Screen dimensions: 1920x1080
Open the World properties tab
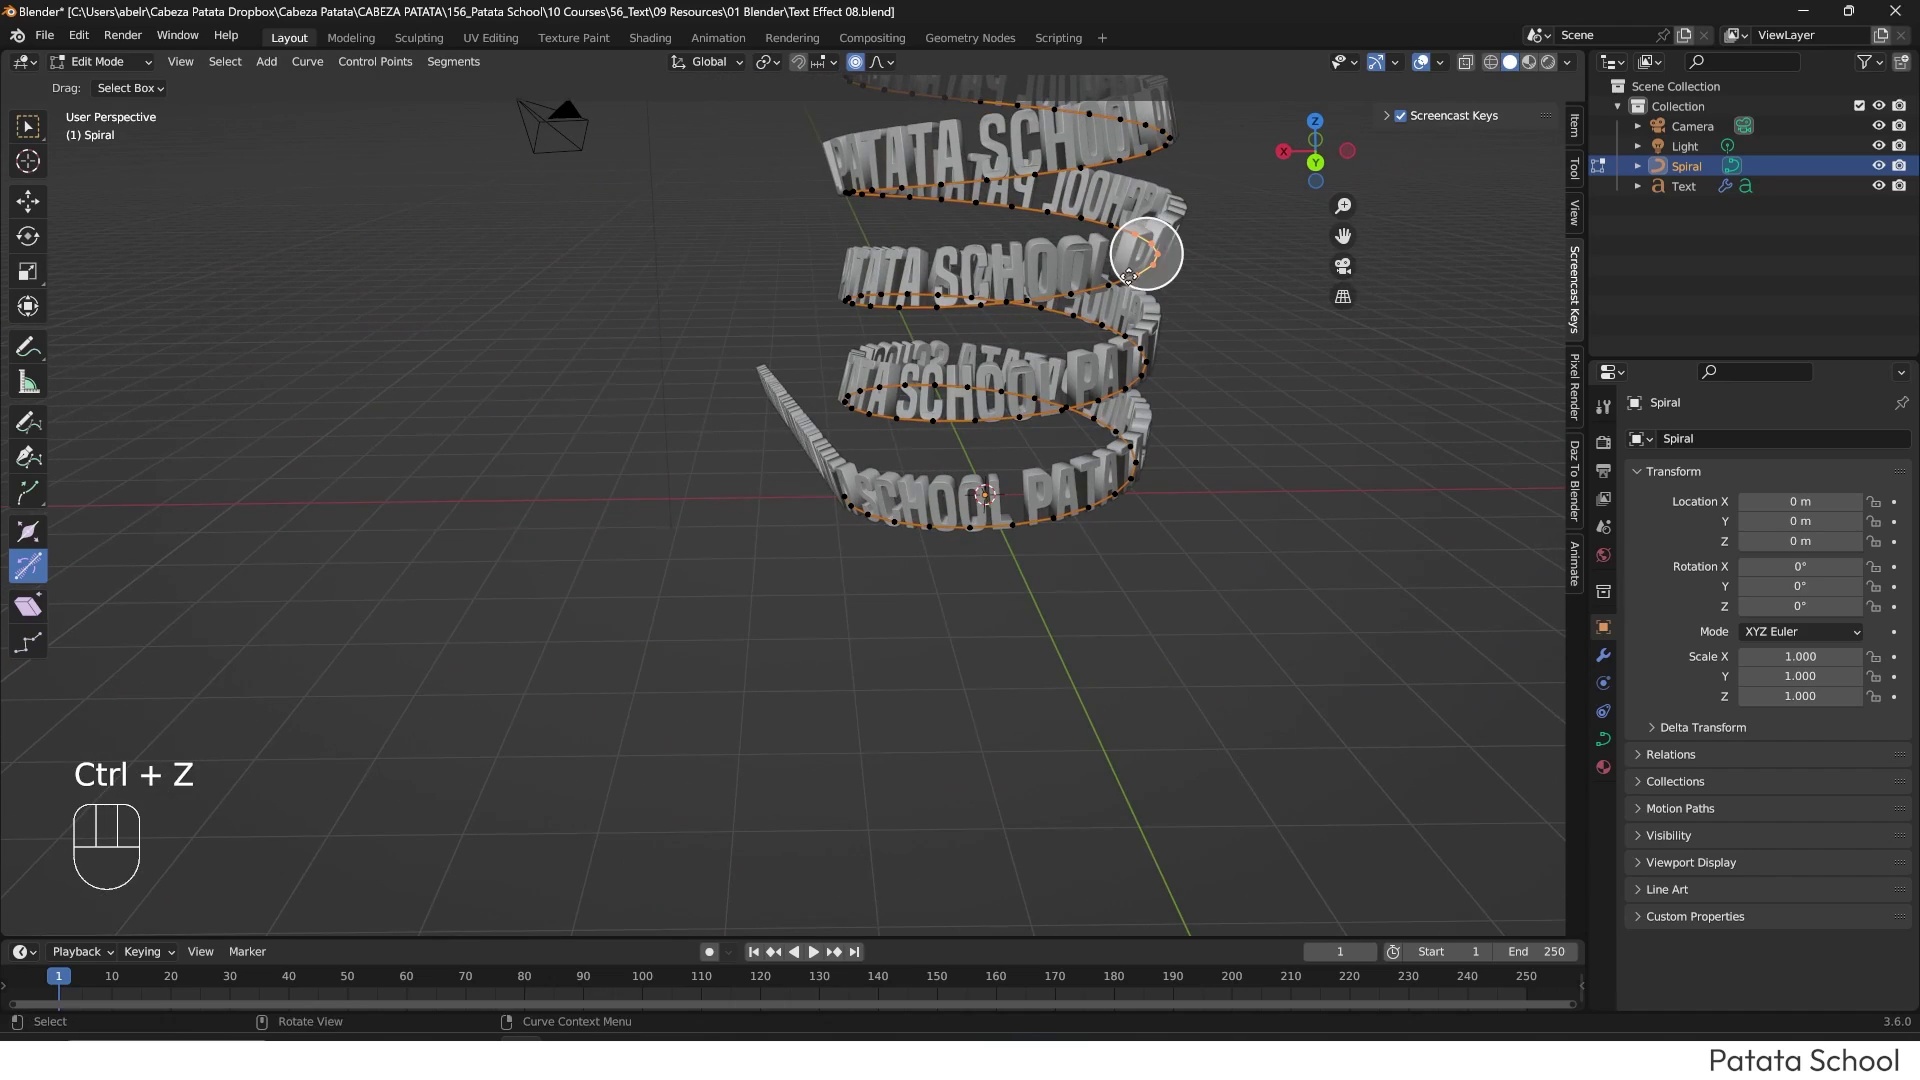(1603, 555)
